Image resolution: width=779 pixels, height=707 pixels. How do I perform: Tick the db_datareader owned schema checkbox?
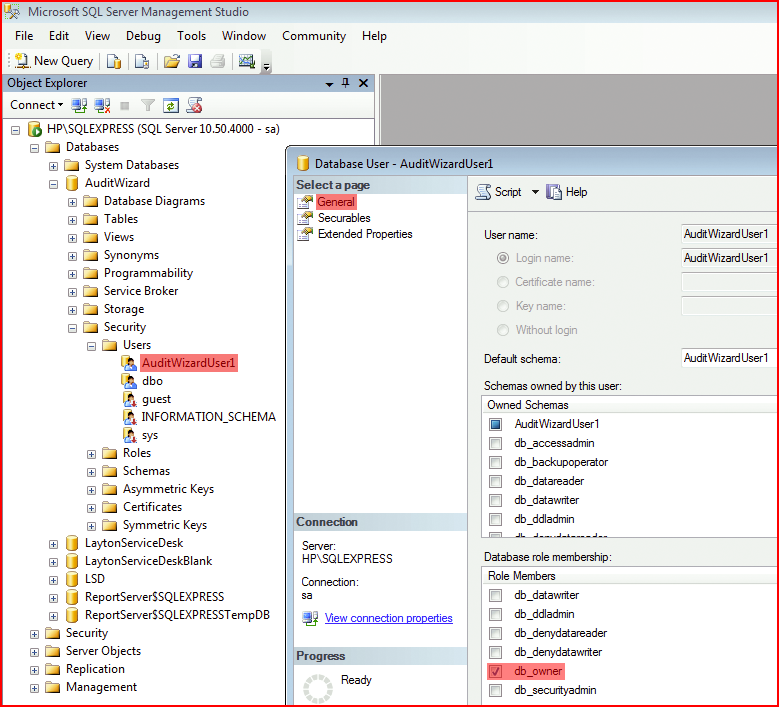click(x=495, y=481)
